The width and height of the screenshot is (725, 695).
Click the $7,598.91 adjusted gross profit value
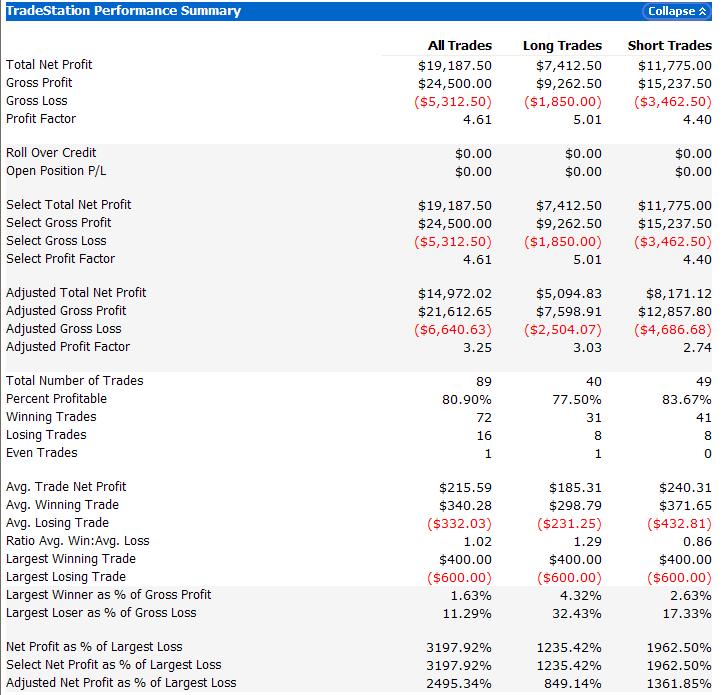[x=569, y=312]
